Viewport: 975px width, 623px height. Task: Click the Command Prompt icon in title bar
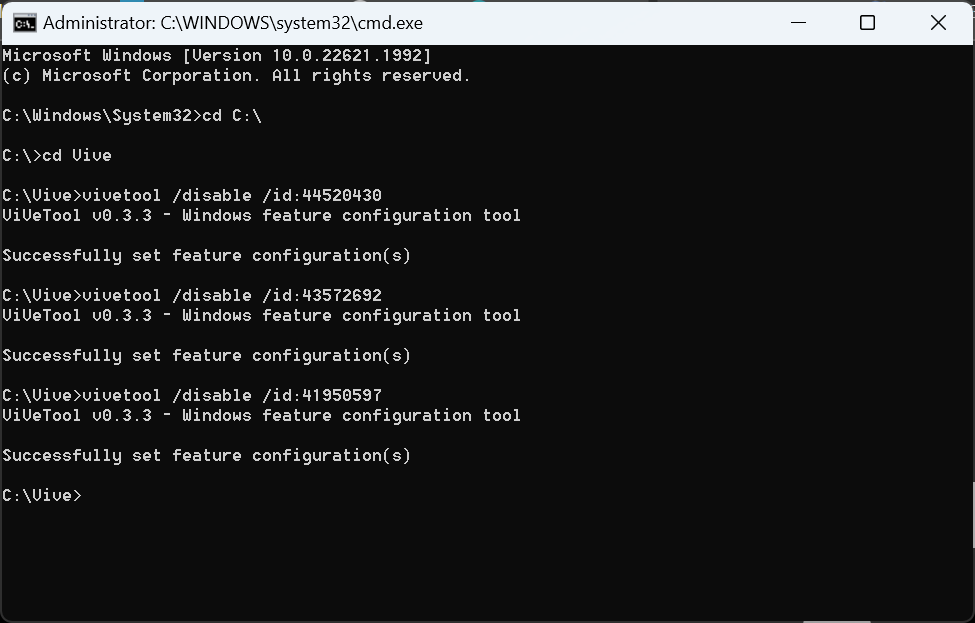(x=27, y=22)
